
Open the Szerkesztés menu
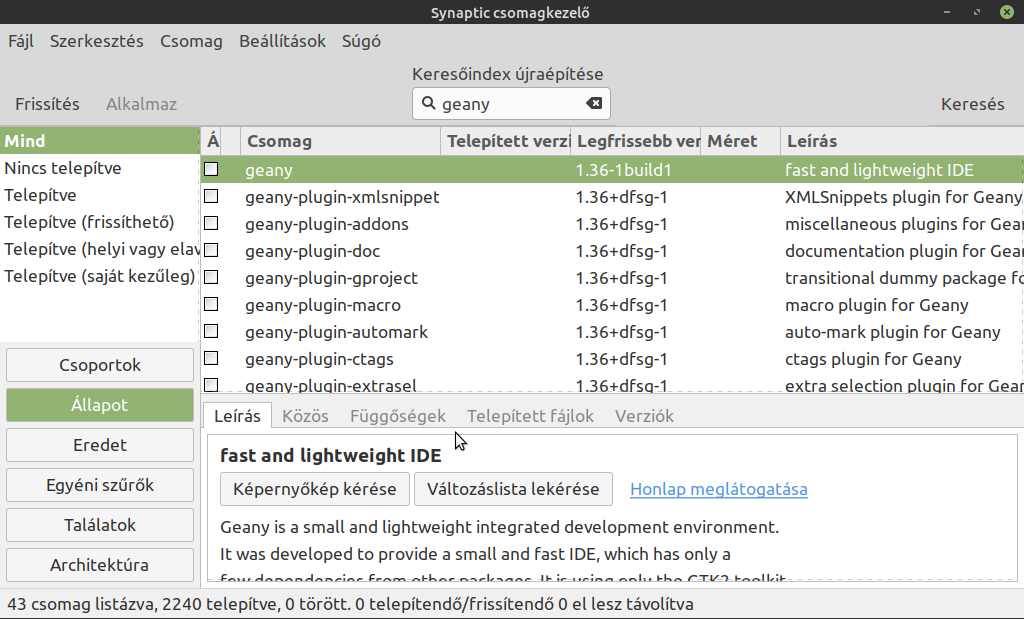click(x=97, y=41)
